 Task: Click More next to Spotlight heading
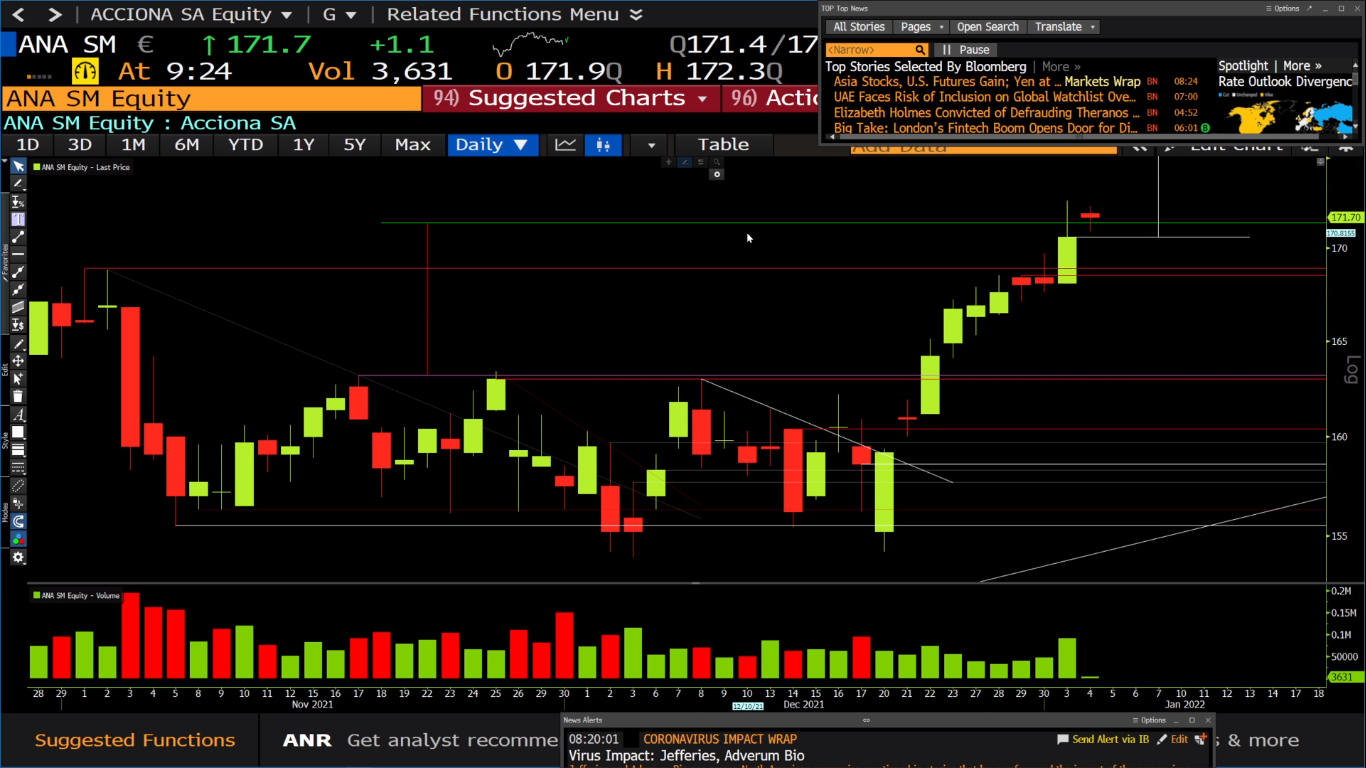[1302, 66]
